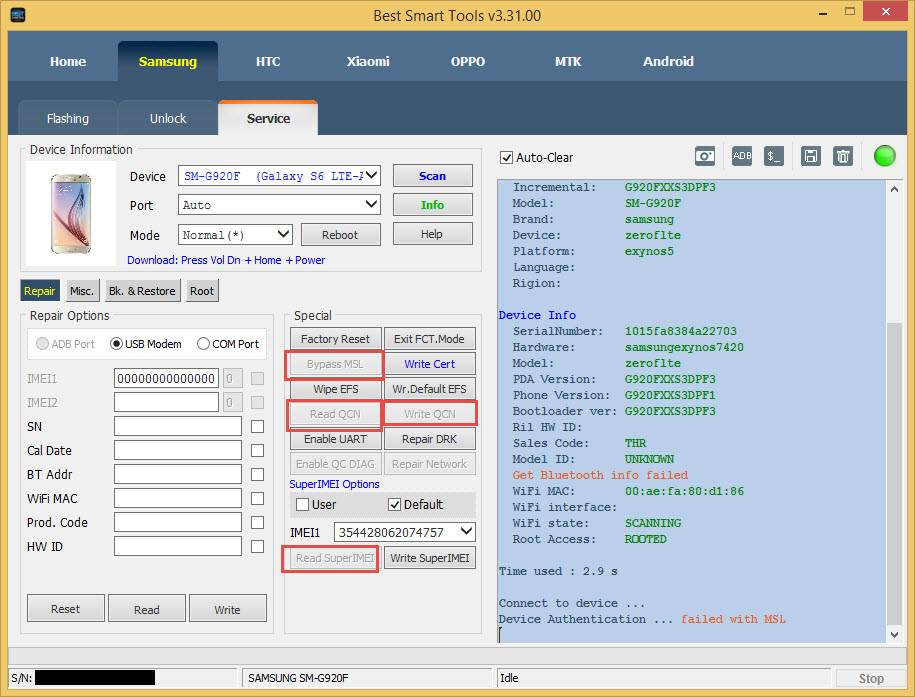The image size is (915, 697).
Task: Open the Android tab
Action: click(668, 61)
